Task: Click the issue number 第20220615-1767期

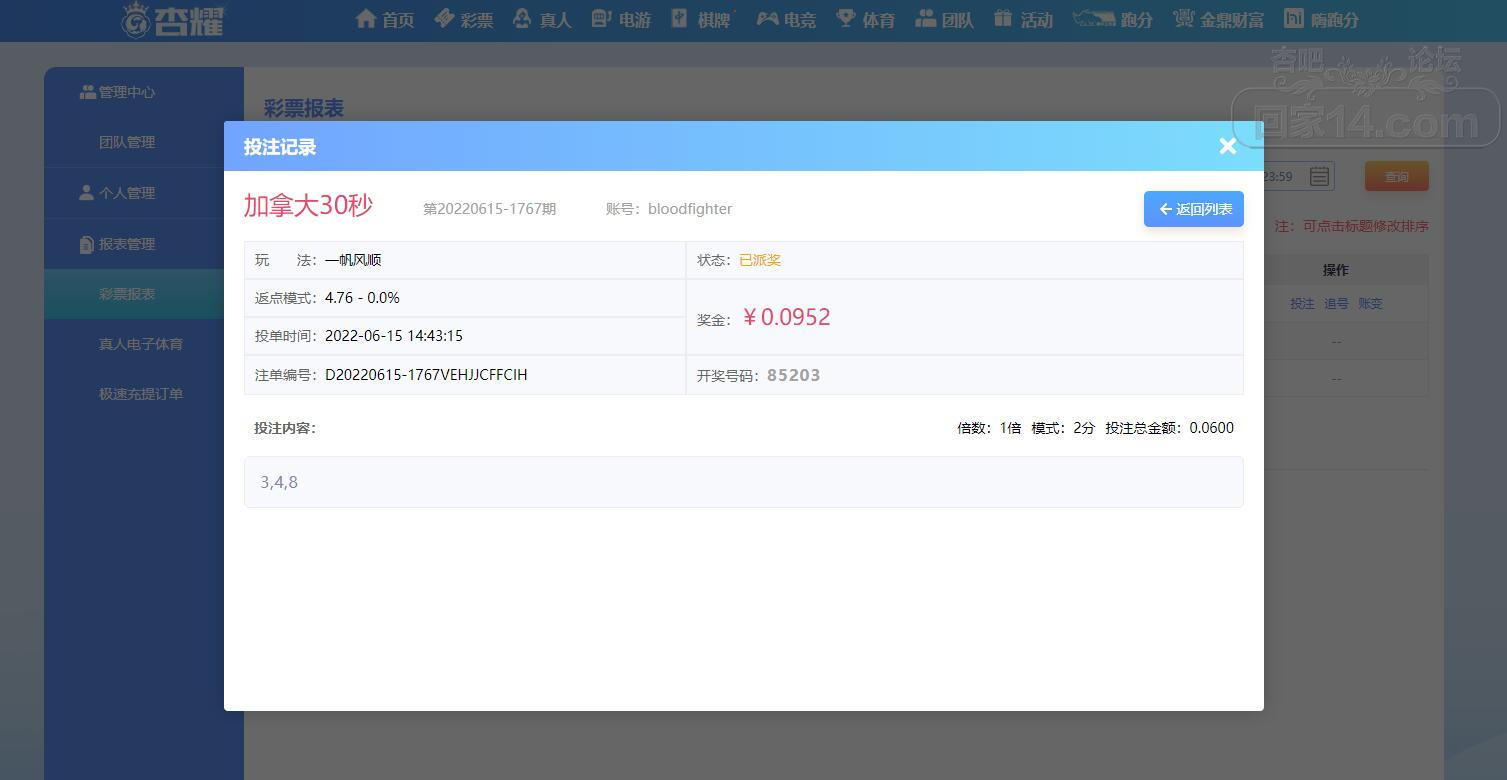Action: click(489, 209)
